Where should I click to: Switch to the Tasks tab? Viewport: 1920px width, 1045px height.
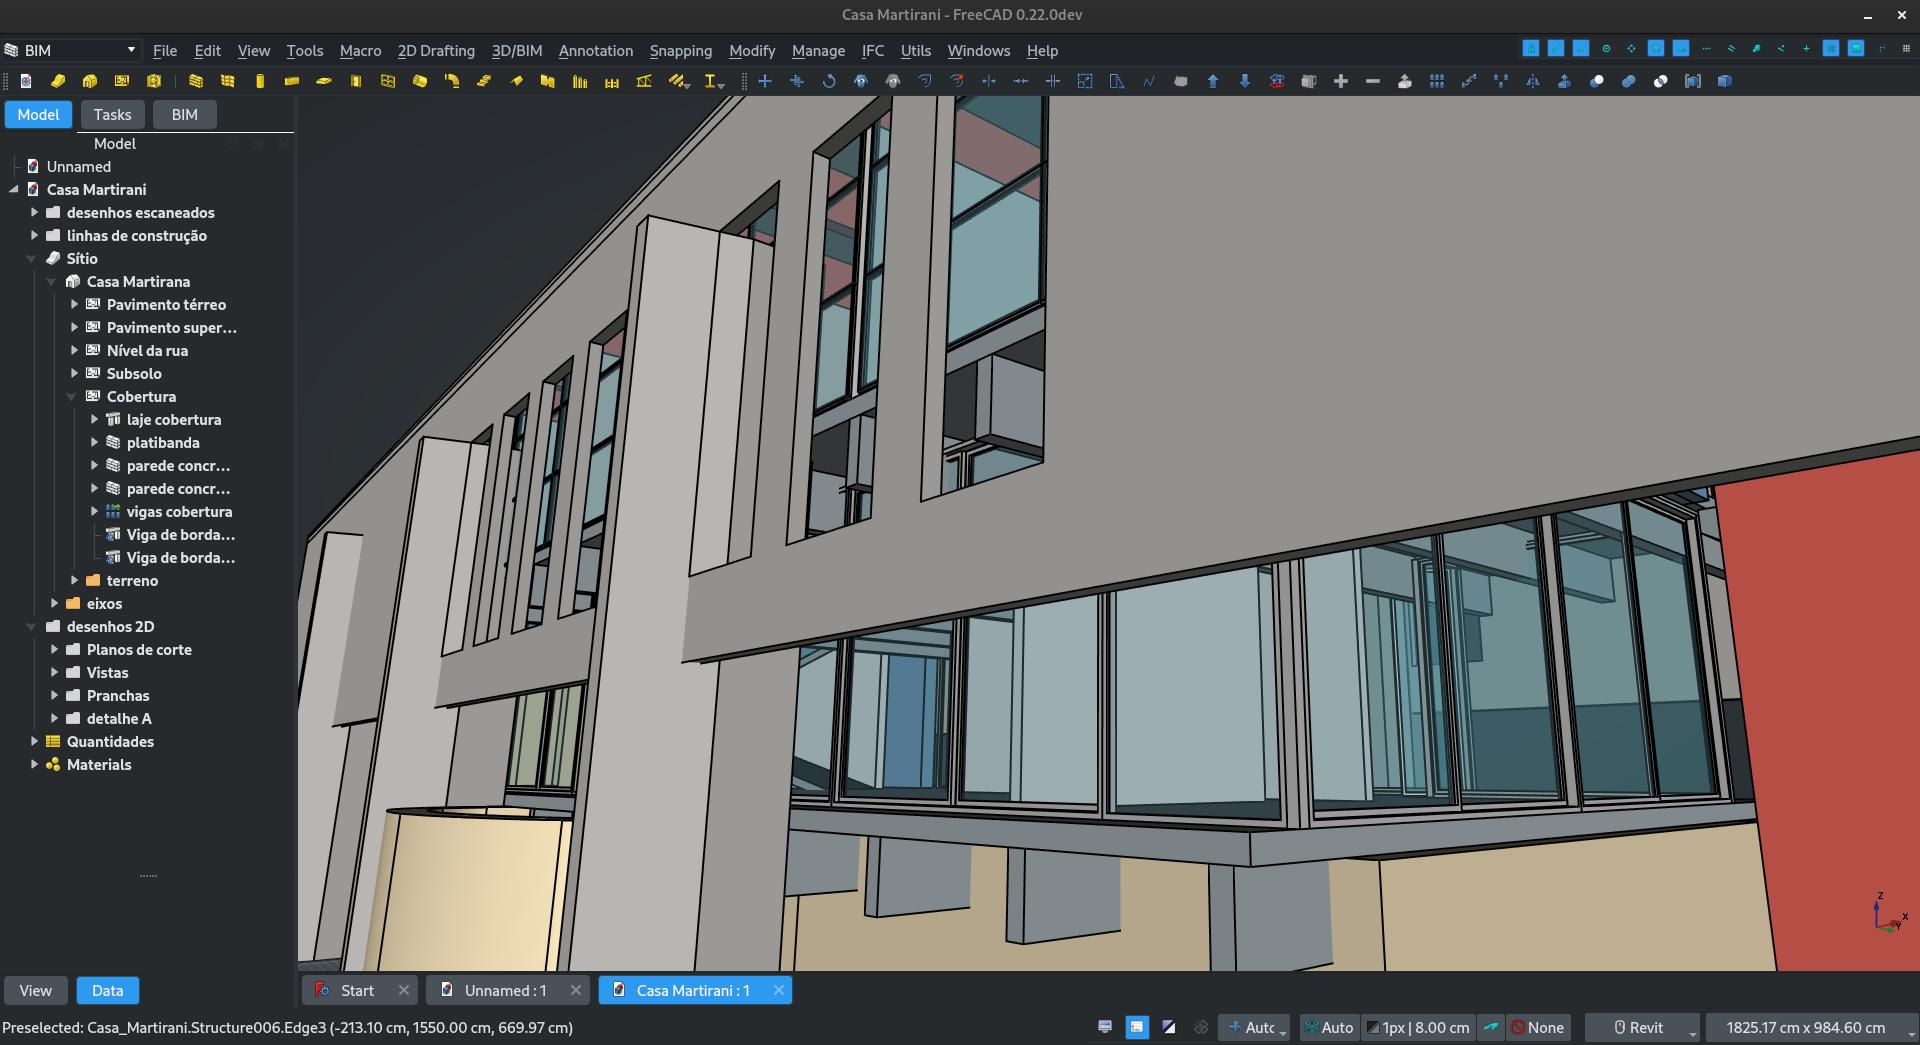[x=112, y=114]
